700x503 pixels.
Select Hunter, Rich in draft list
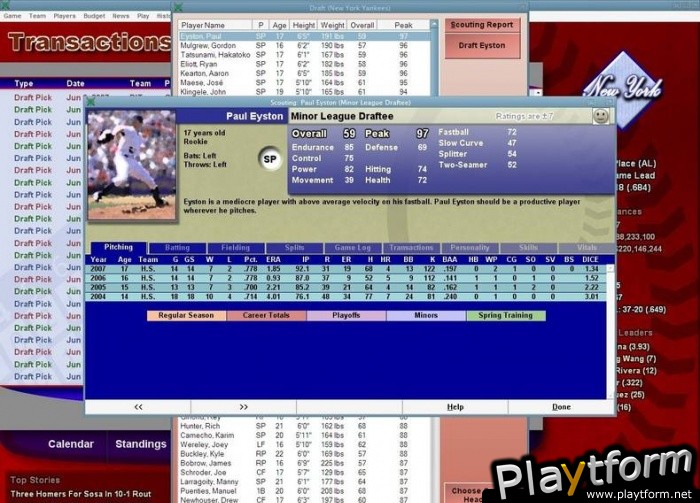pos(304,426)
